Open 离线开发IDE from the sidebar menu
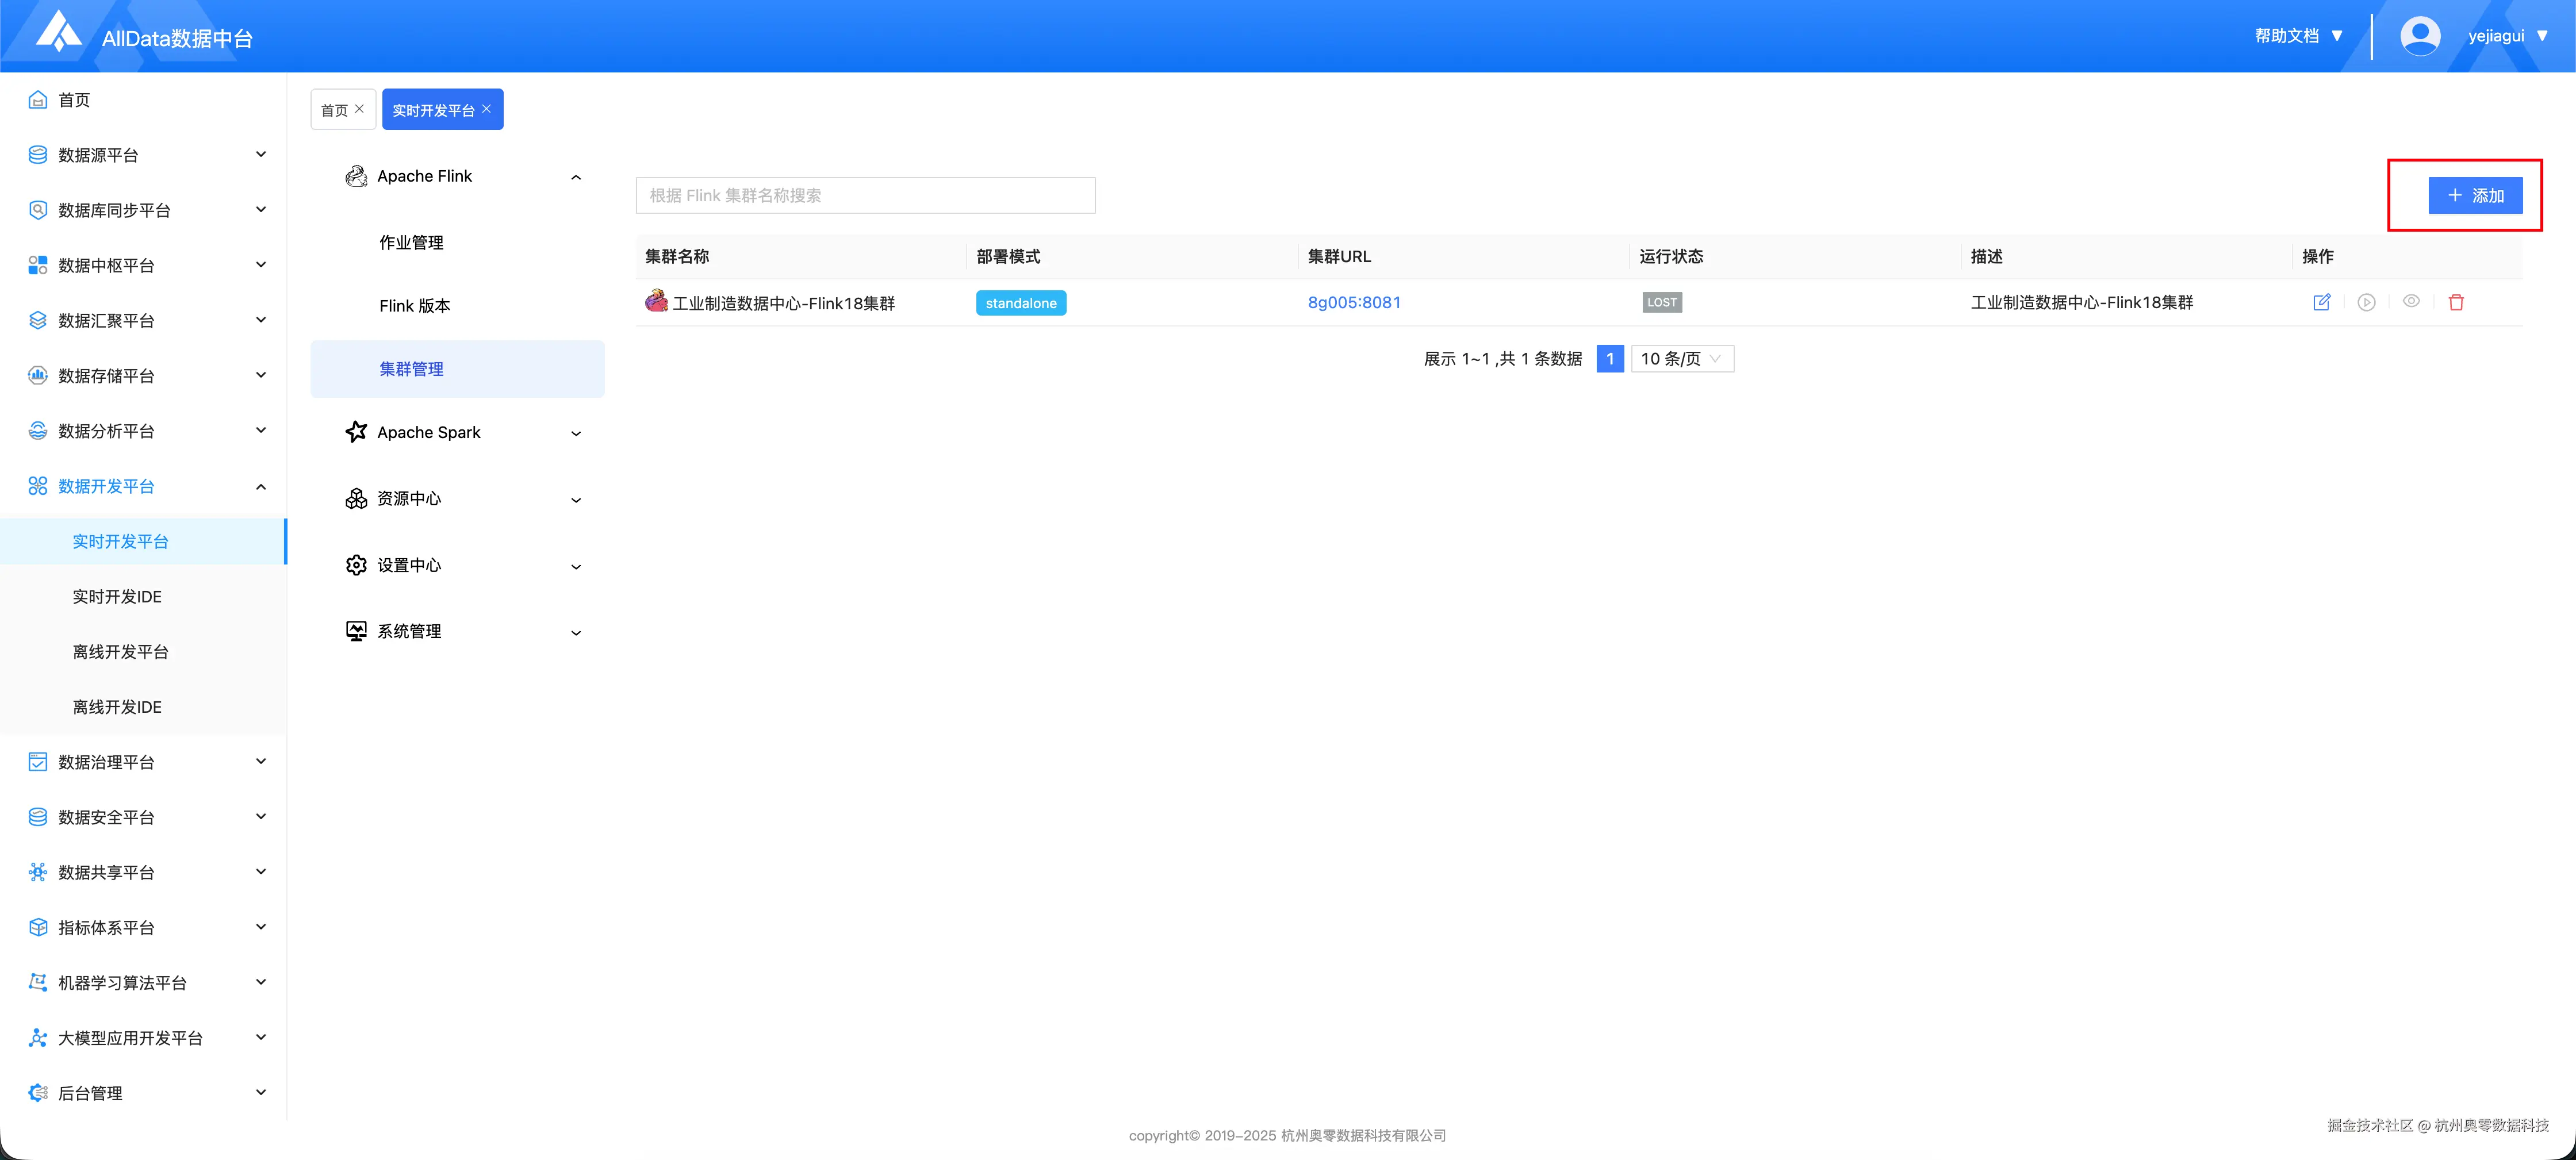2576x1160 pixels. pos(117,706)
